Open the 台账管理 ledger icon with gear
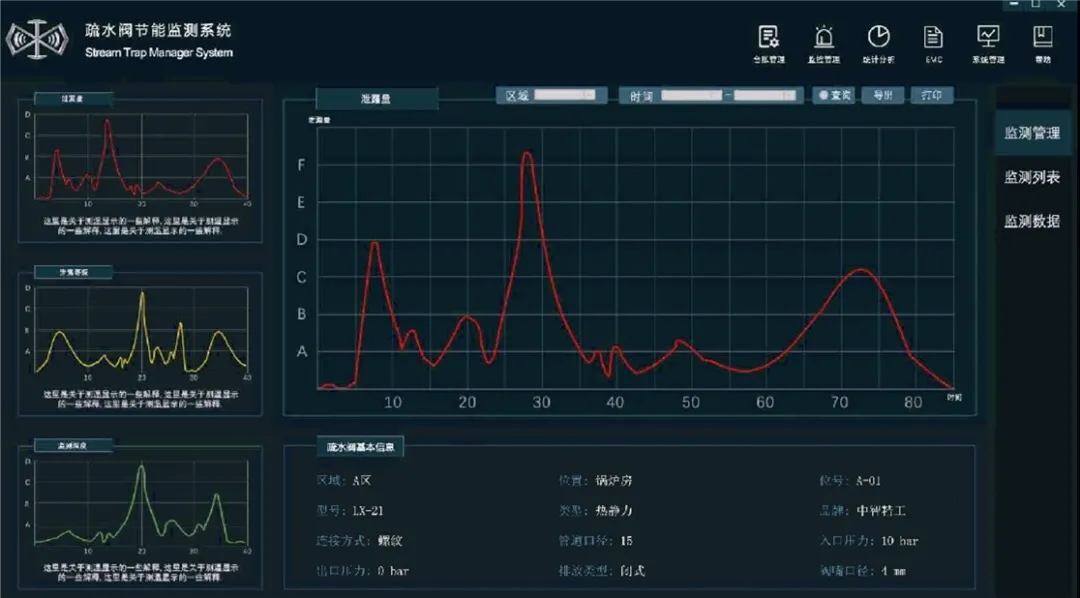Image resolution: width=1080 pixels, height=598 pixels. (x=768, y=44)
